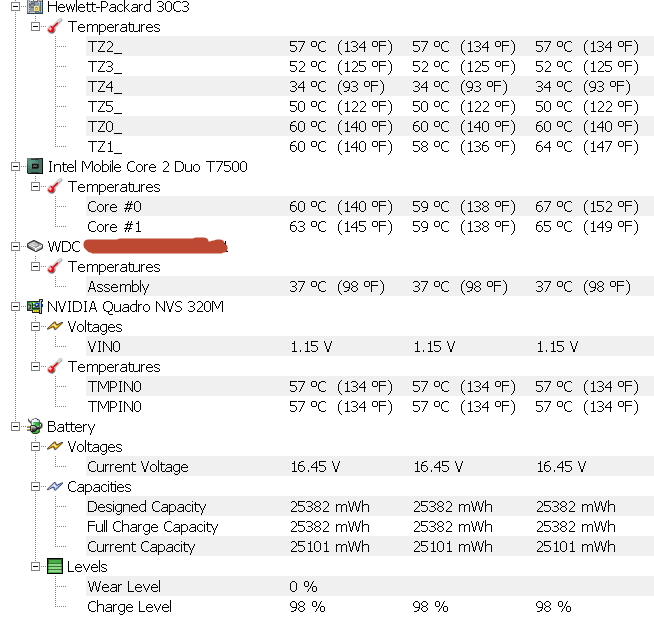Collapse Temperatures under the WDC drive
The height and width of the screenshot is (623, 654).
[35, 266]
